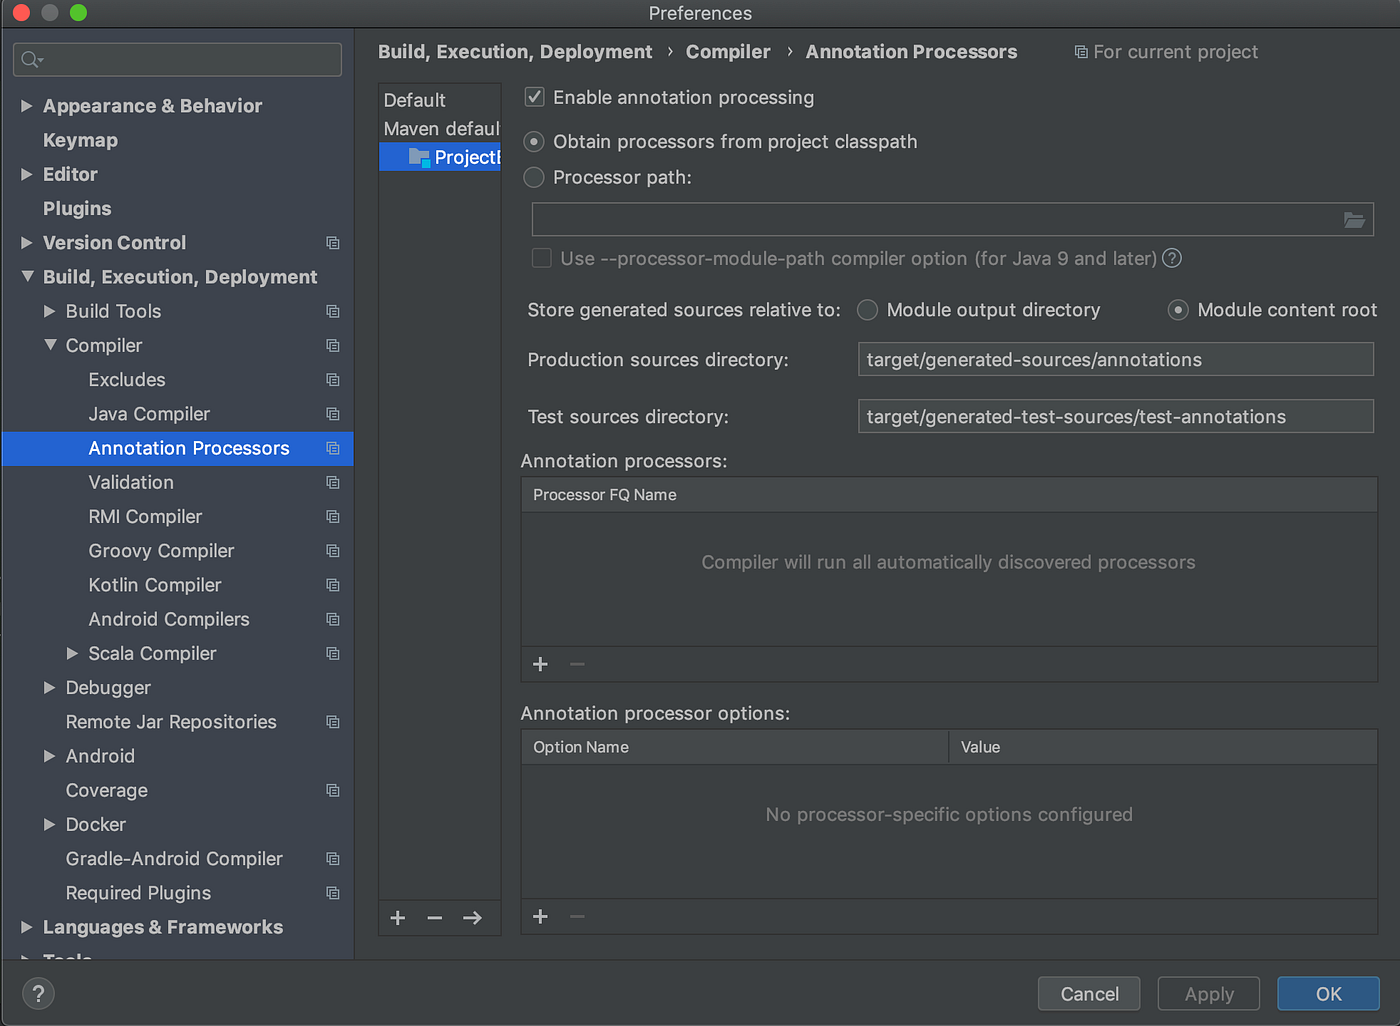Click Build, Execution, Deployment breadcrumb
The image size is (1400, 1026).
[515, 52]
